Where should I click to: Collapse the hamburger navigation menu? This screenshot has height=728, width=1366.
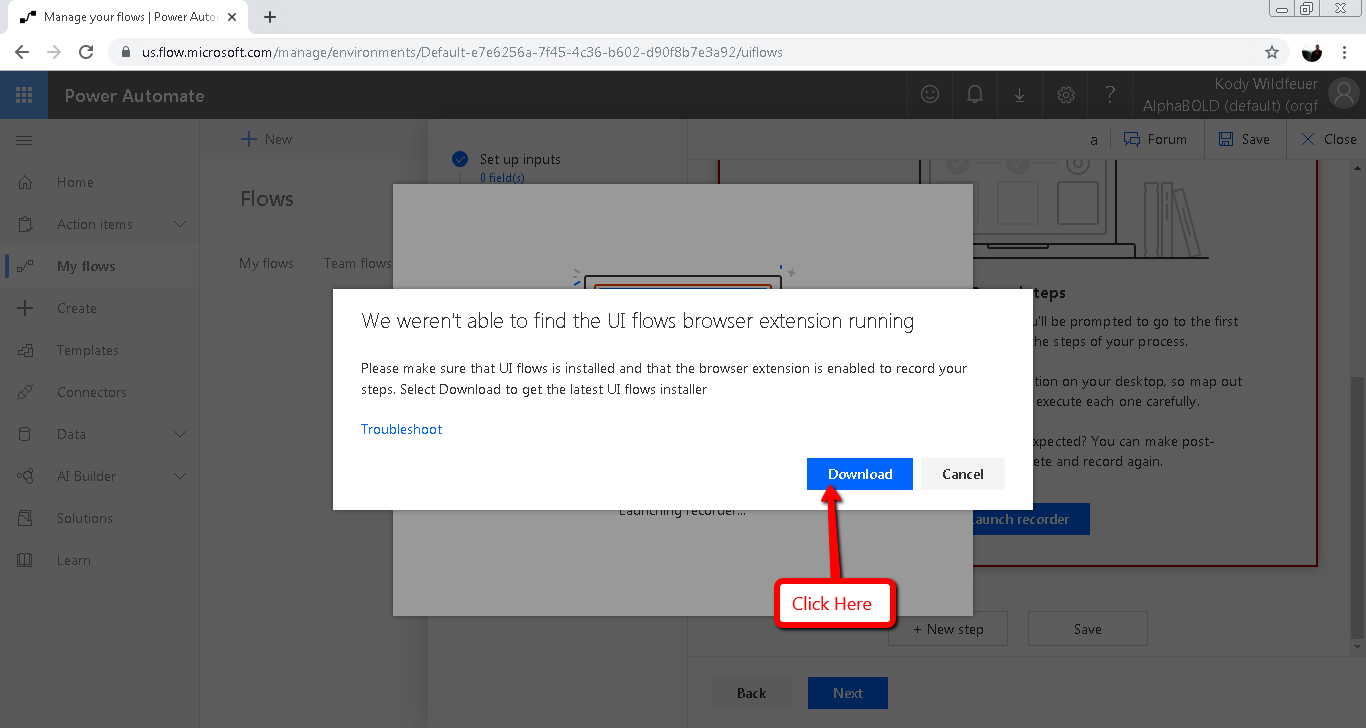pos(24,140)
